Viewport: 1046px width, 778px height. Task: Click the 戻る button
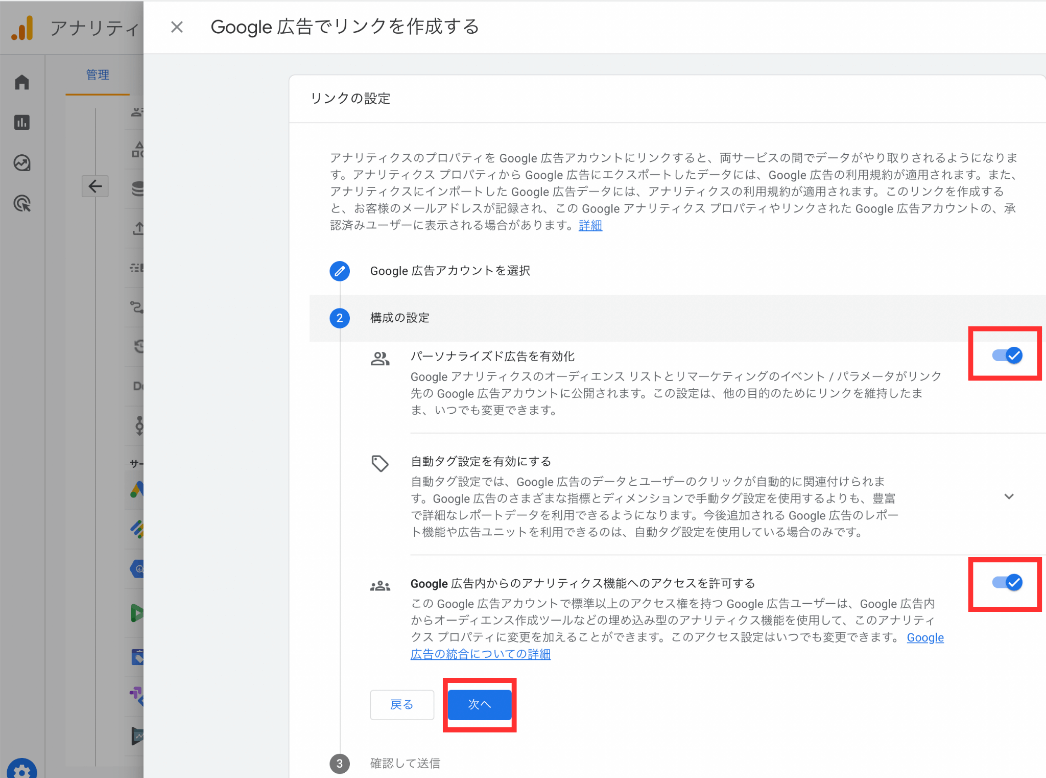coord(402,705)
